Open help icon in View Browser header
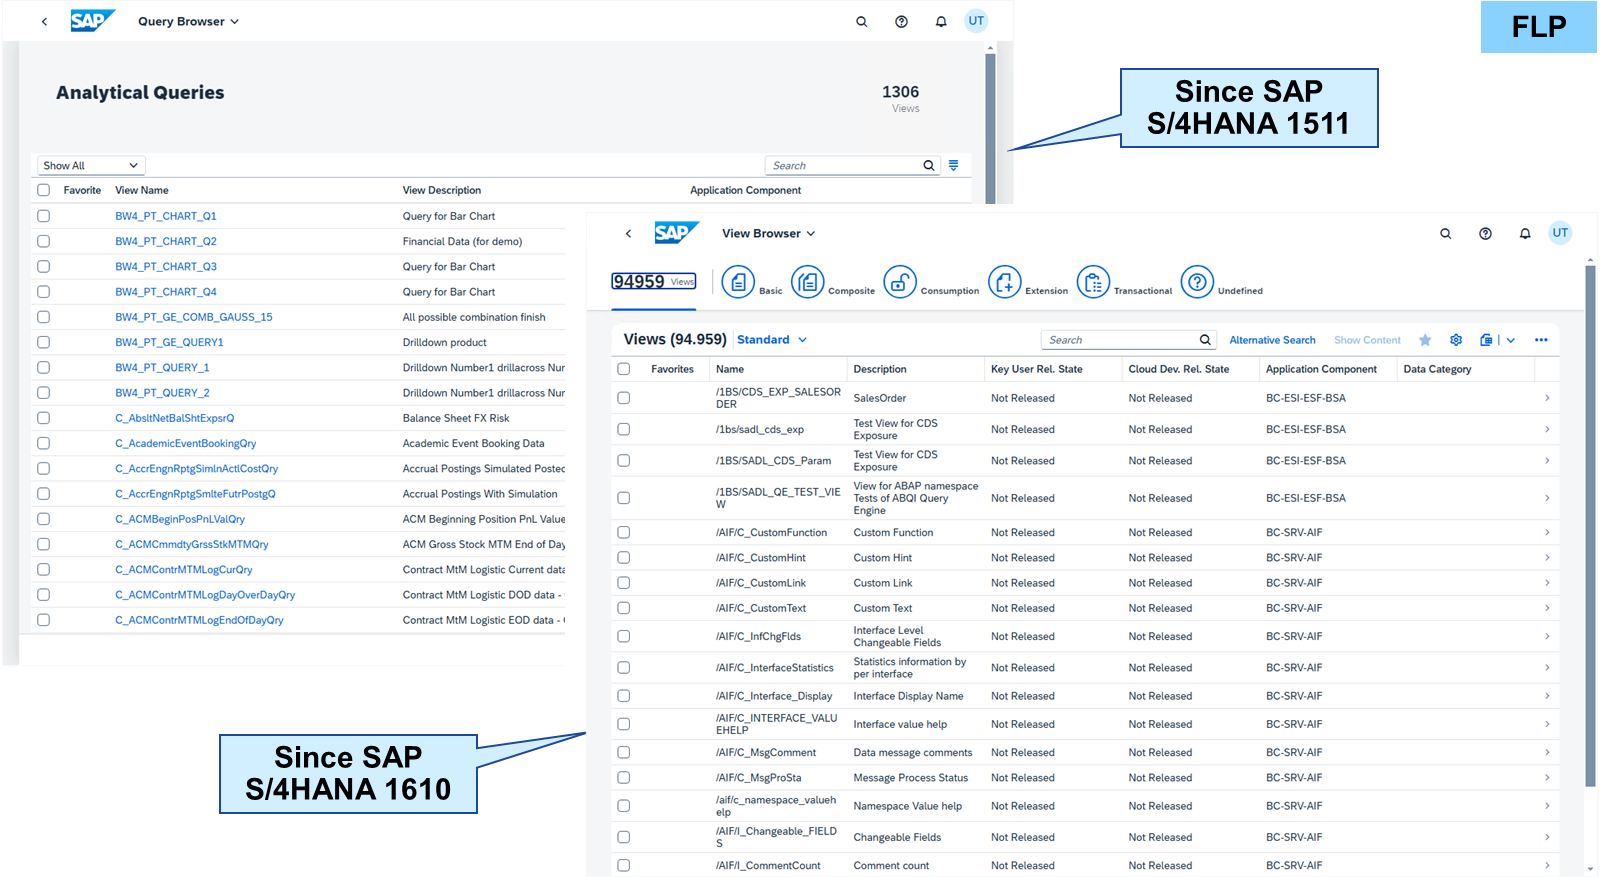This screenshot has width=1600, height=877. (x=1485, y=233)
